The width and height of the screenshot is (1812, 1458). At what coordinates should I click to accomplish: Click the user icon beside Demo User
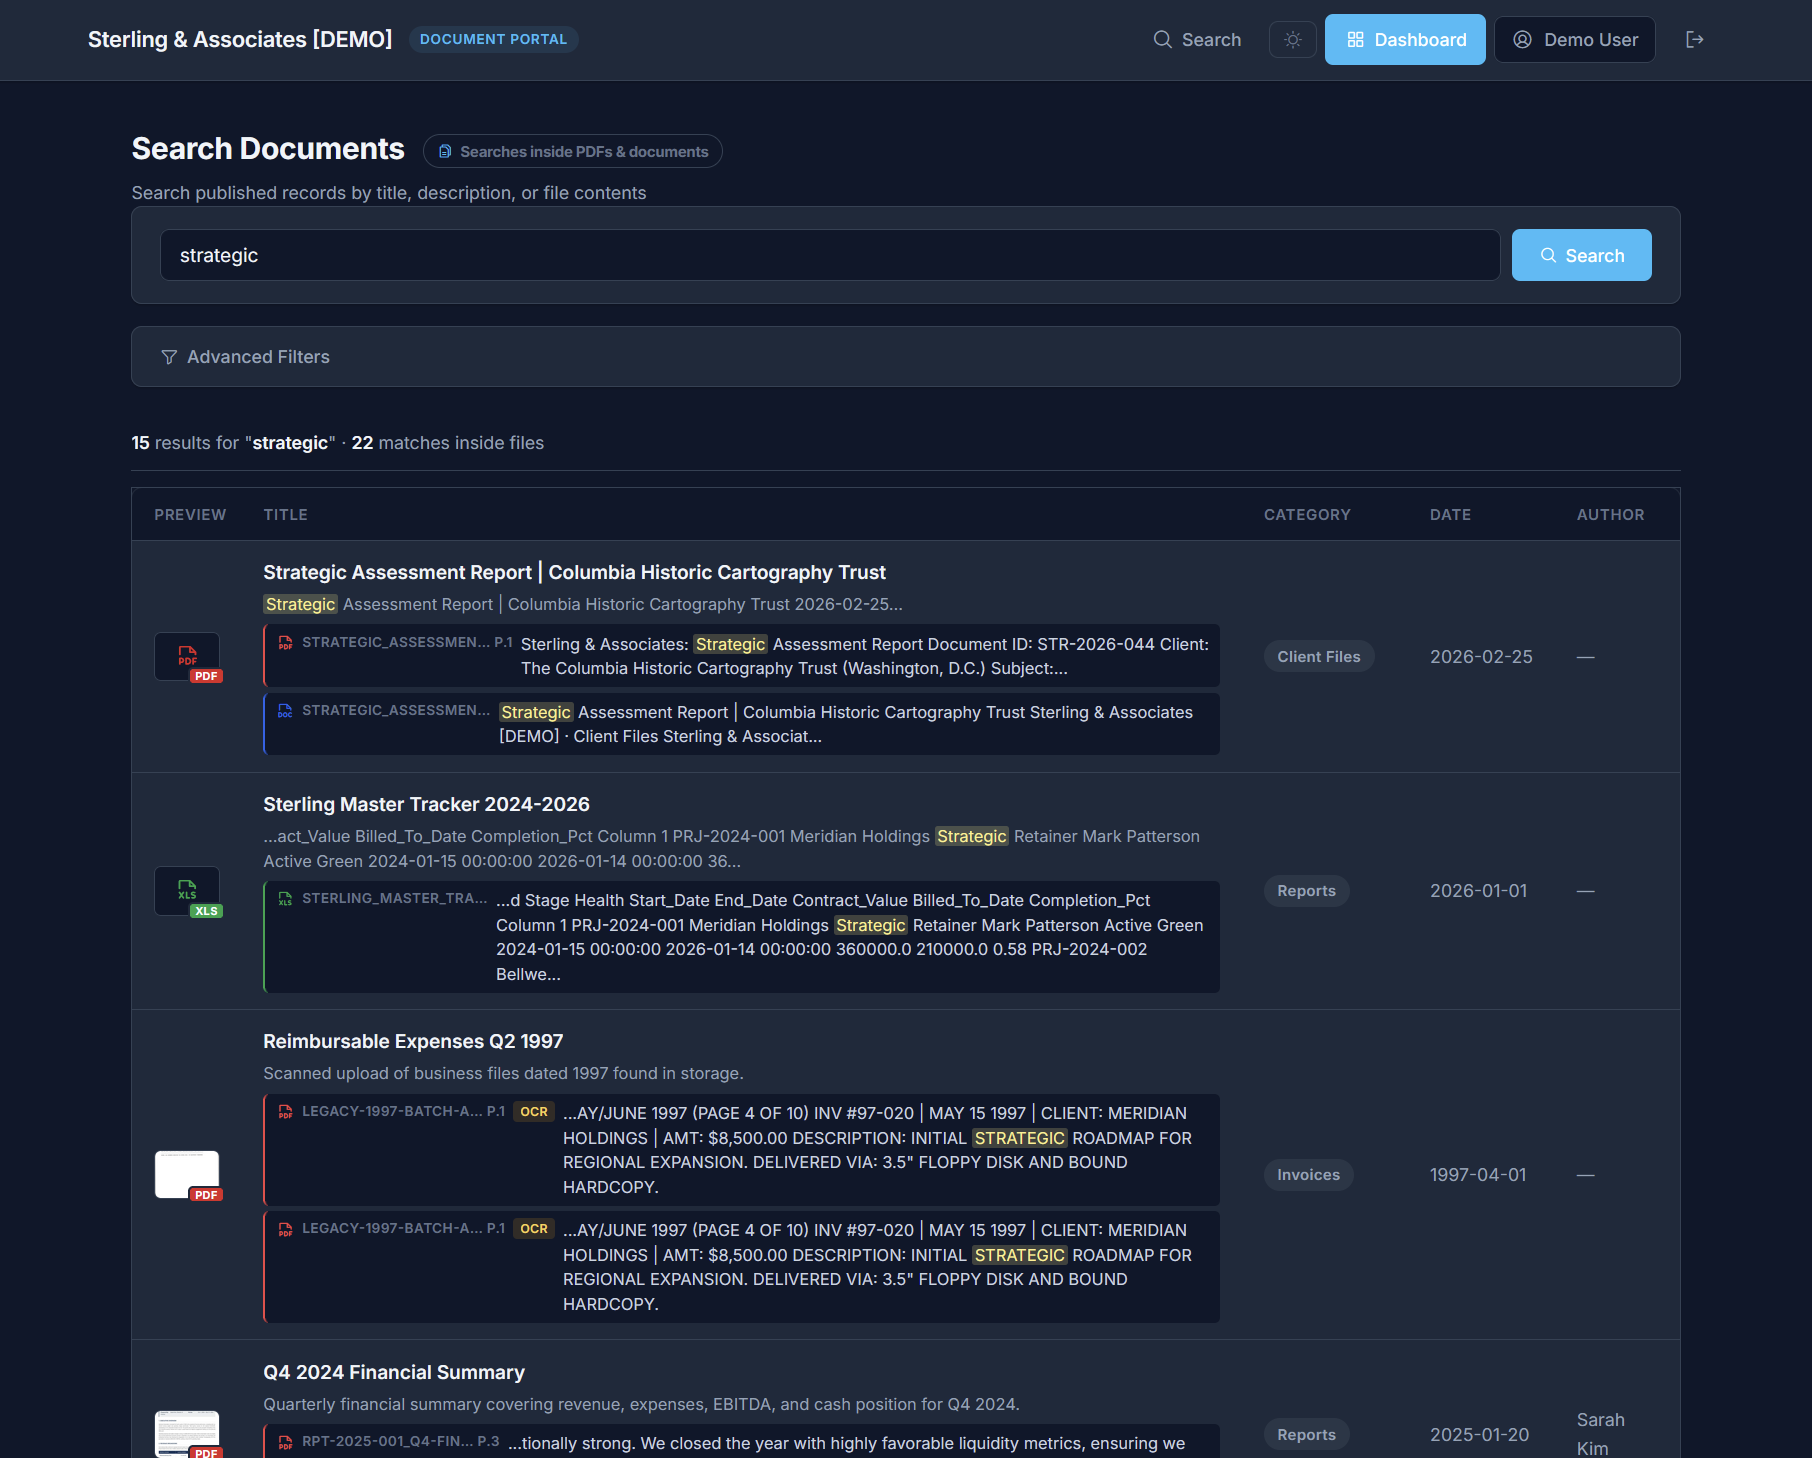pyautogui.click(x=1522, y=39)
